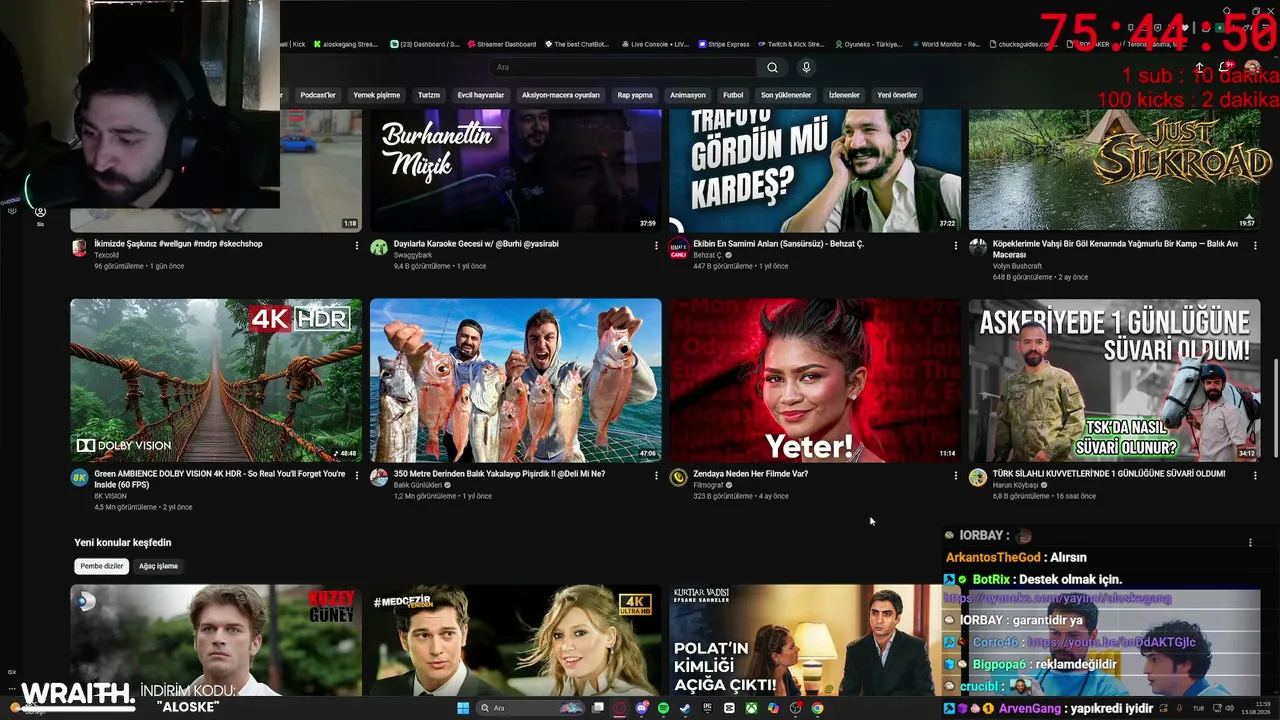Open Epic Games Launcher from taskbar

coord(707,708)
